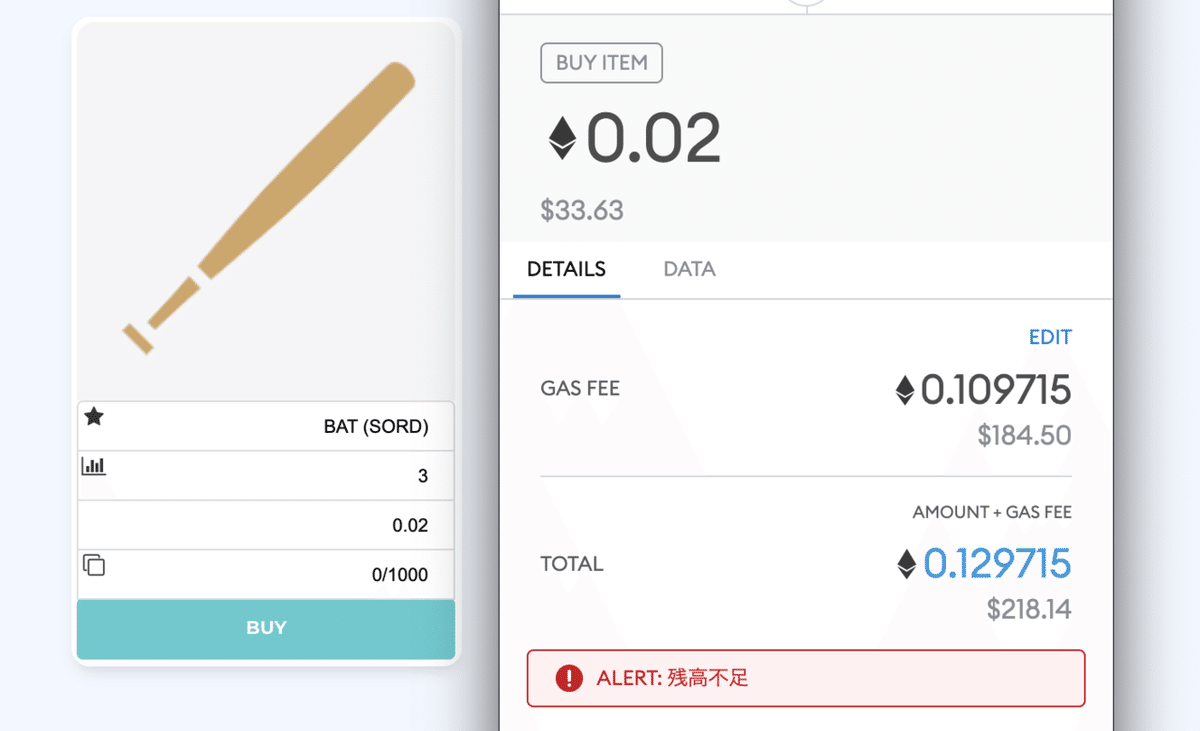Click the EDIT gas fee link
1200x731 pixels.
1050,337
